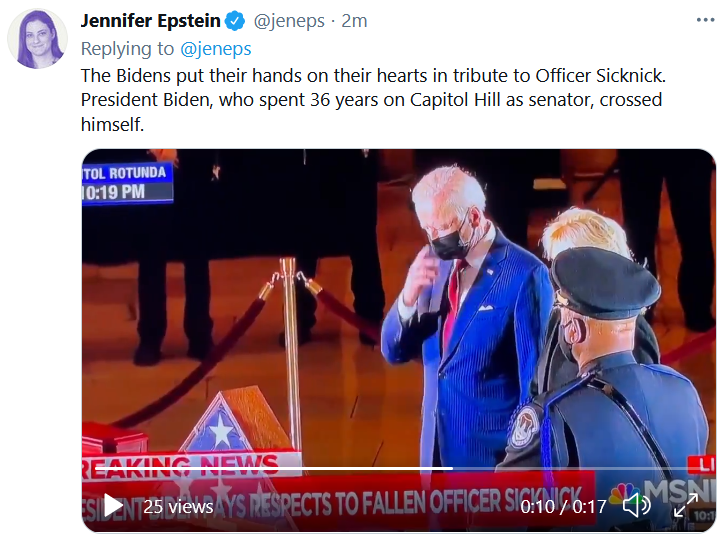Open the tweet's 2m timestamp
The width and height of the screenshot is (723, 540).
coord(354,20)
